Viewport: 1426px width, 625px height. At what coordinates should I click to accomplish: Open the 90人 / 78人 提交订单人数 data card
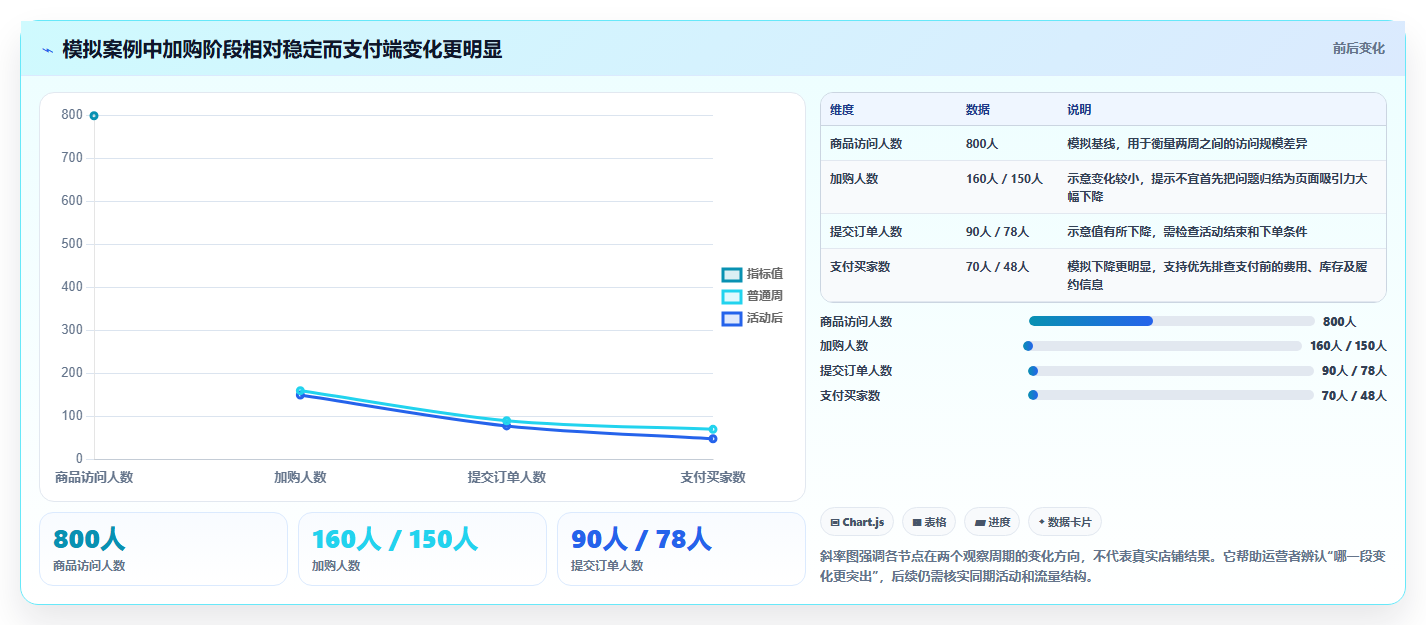681,549
